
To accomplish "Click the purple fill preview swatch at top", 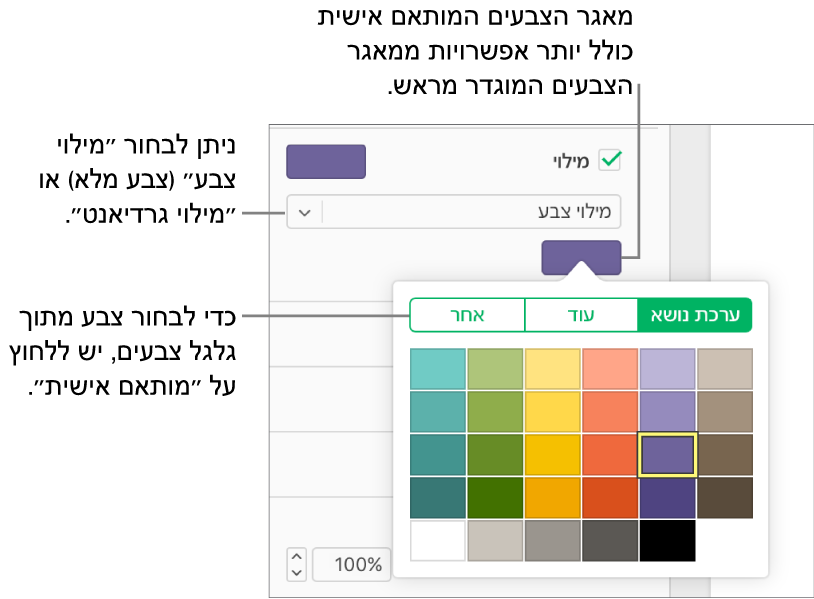I will pyautogui.click(x=326, y=162).
